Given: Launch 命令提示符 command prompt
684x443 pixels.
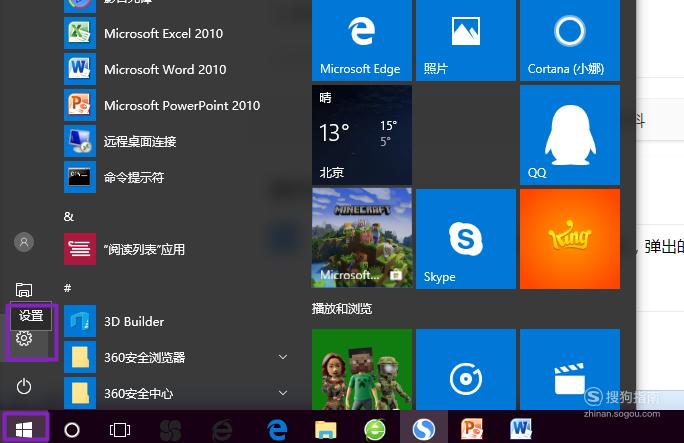Looking at the screenshot, I should point(174,177).
